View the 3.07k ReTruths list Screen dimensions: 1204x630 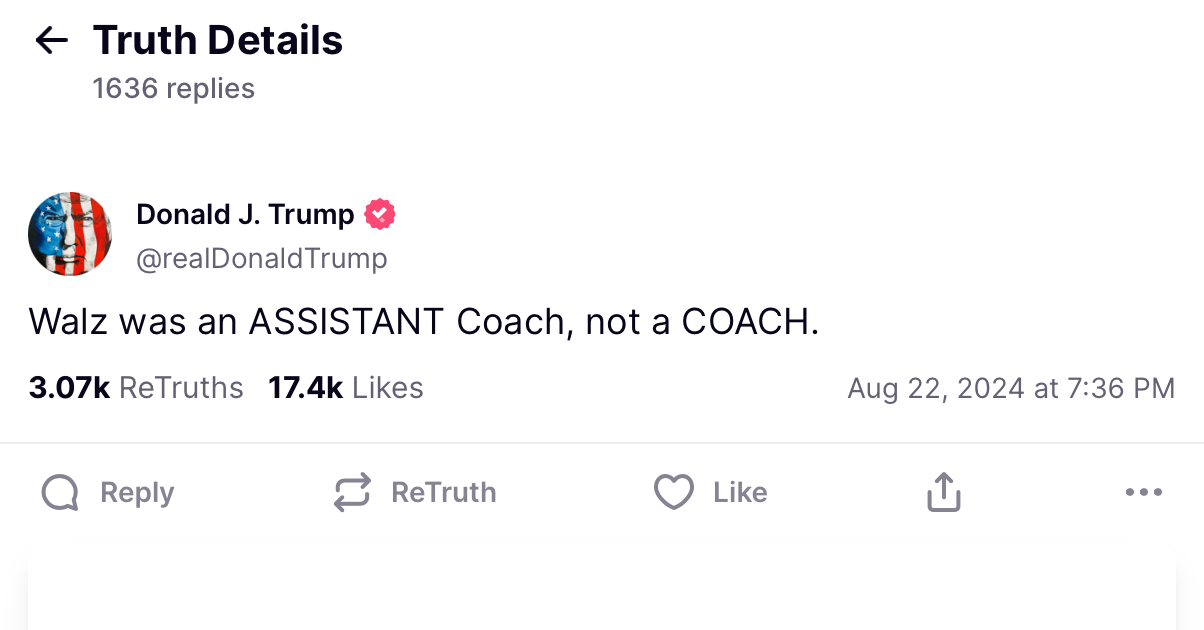(x=136, y=388)
